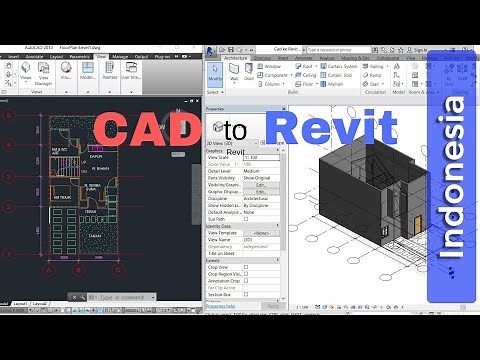Choose the Window tool in Build panel

click(269, 66)
